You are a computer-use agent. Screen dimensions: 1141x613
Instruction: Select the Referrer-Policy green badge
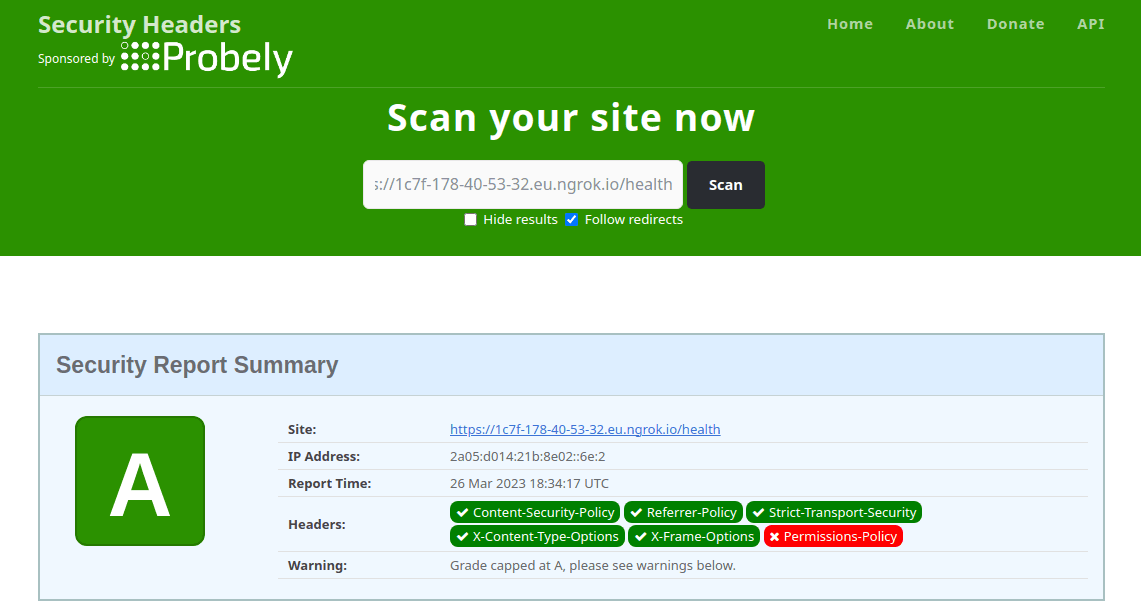[683, 512]
